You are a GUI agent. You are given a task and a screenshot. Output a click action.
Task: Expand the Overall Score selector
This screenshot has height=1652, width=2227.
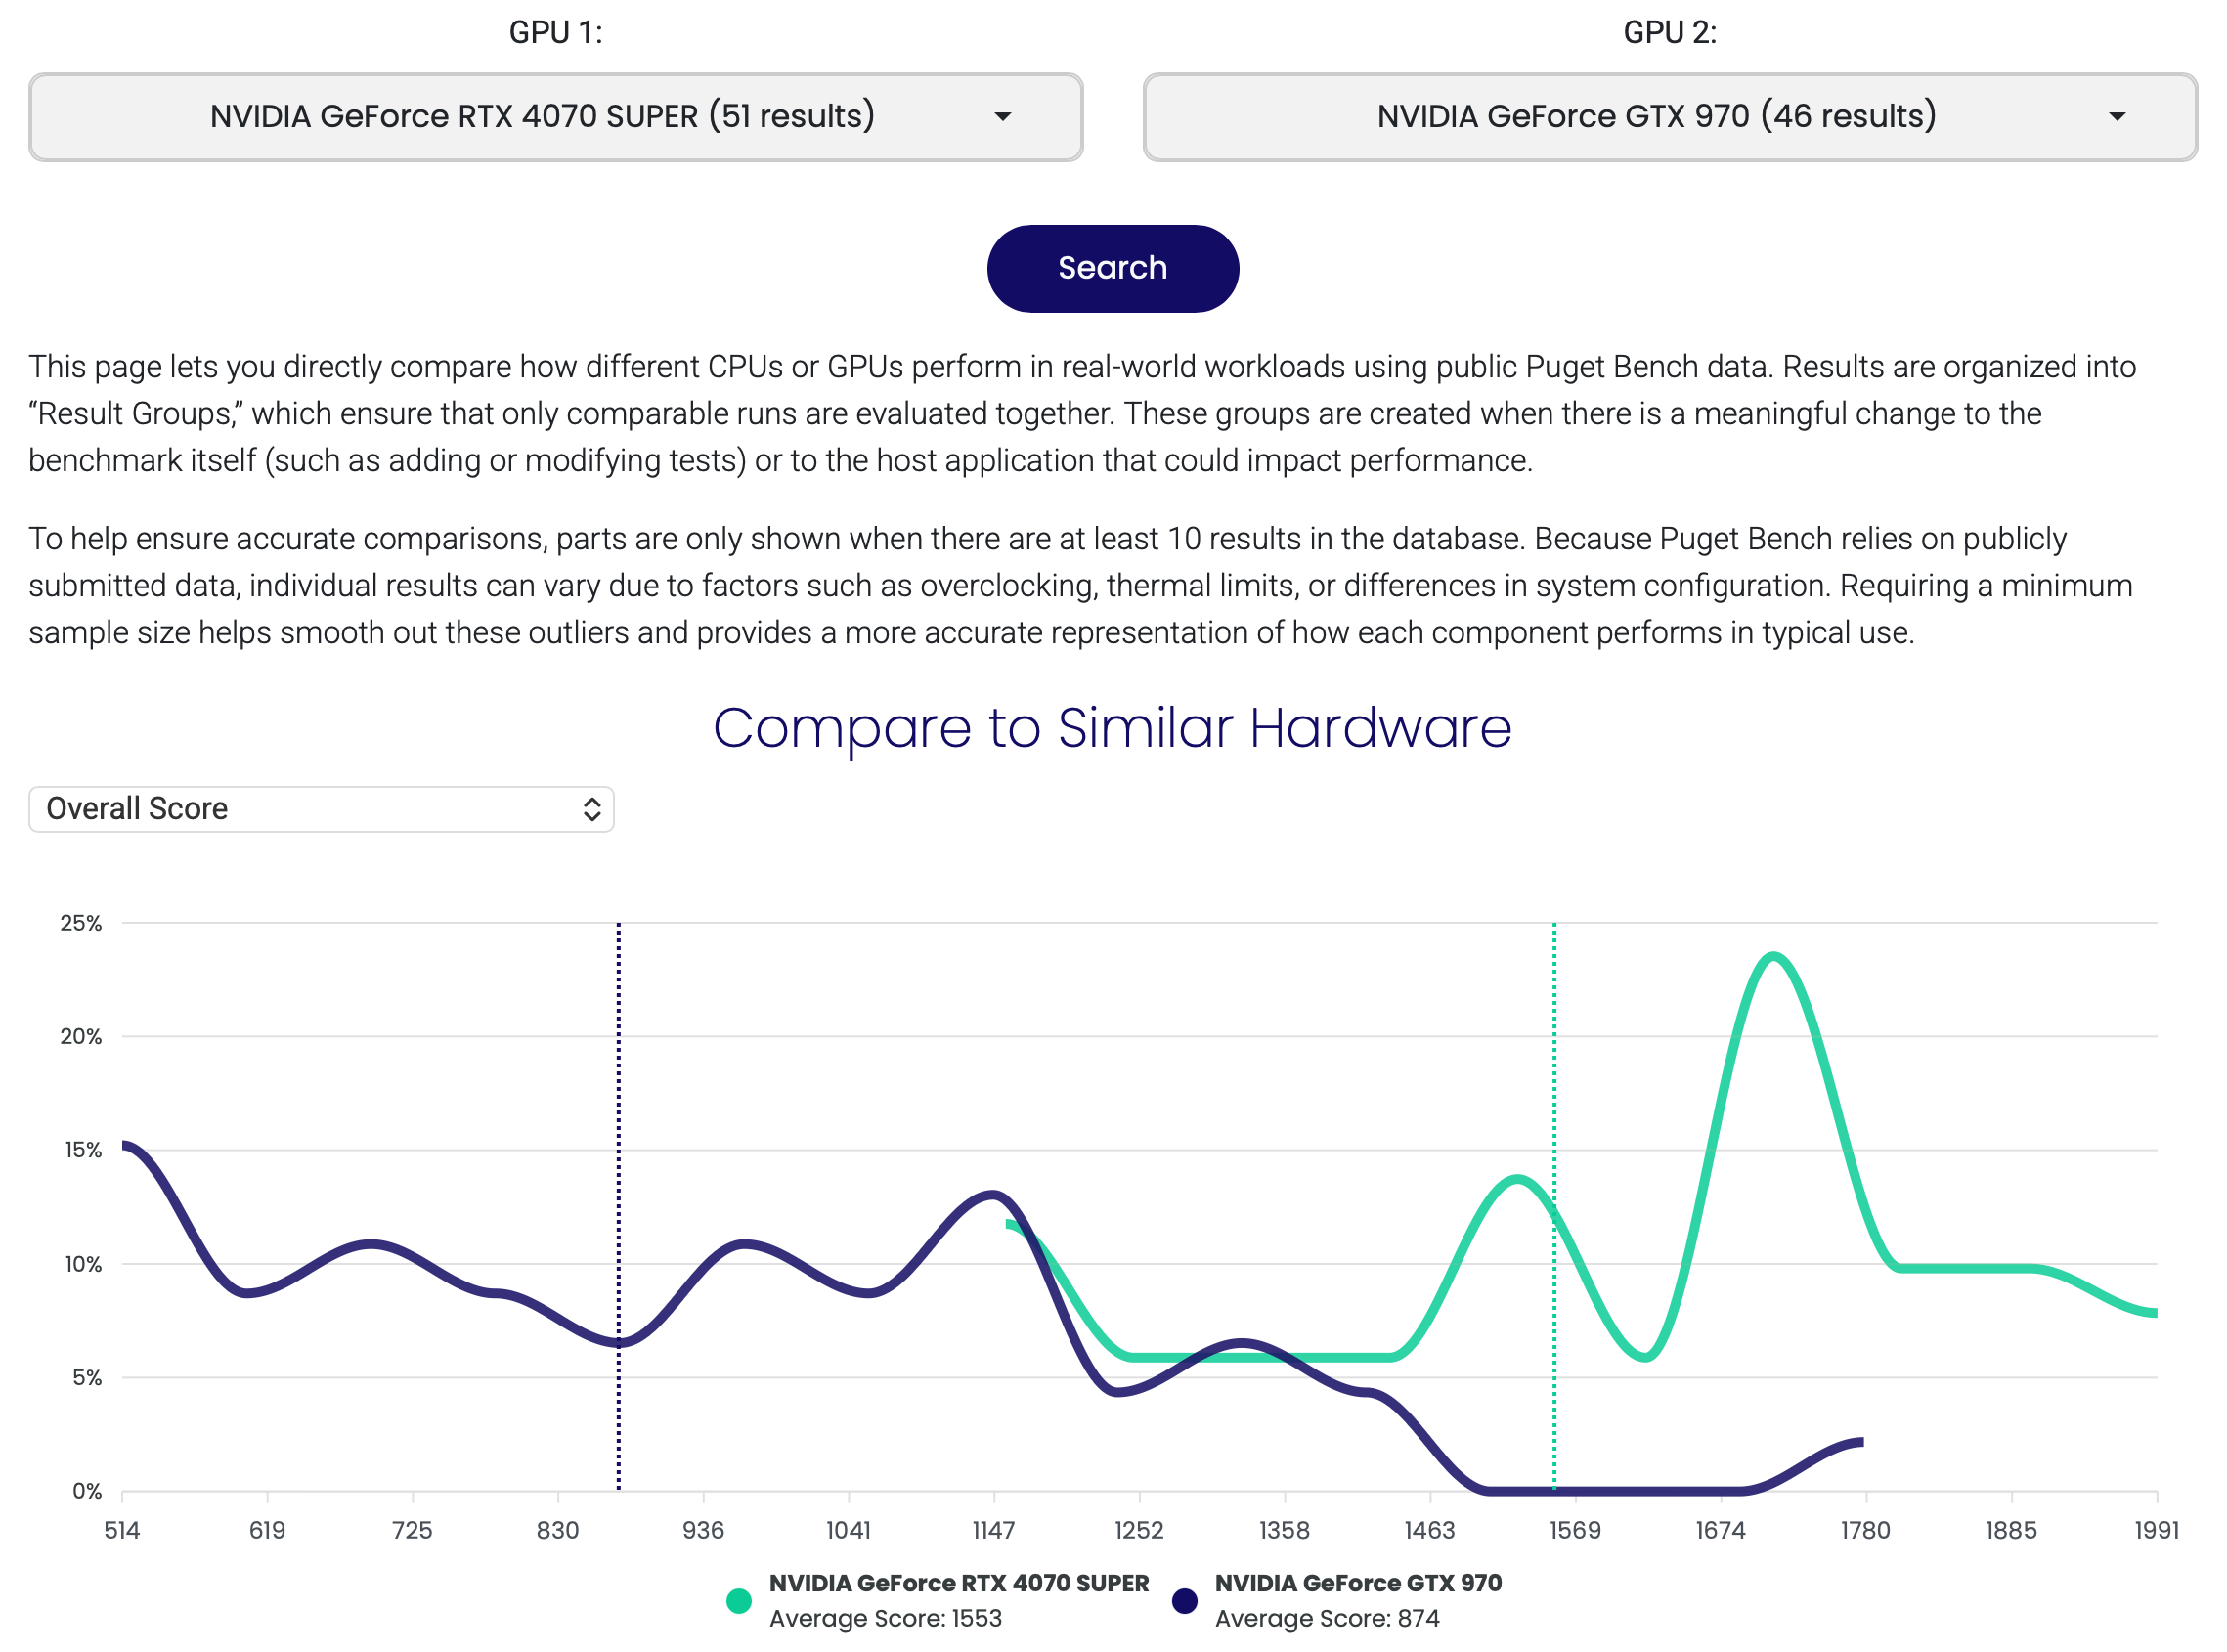click(321, 809)
